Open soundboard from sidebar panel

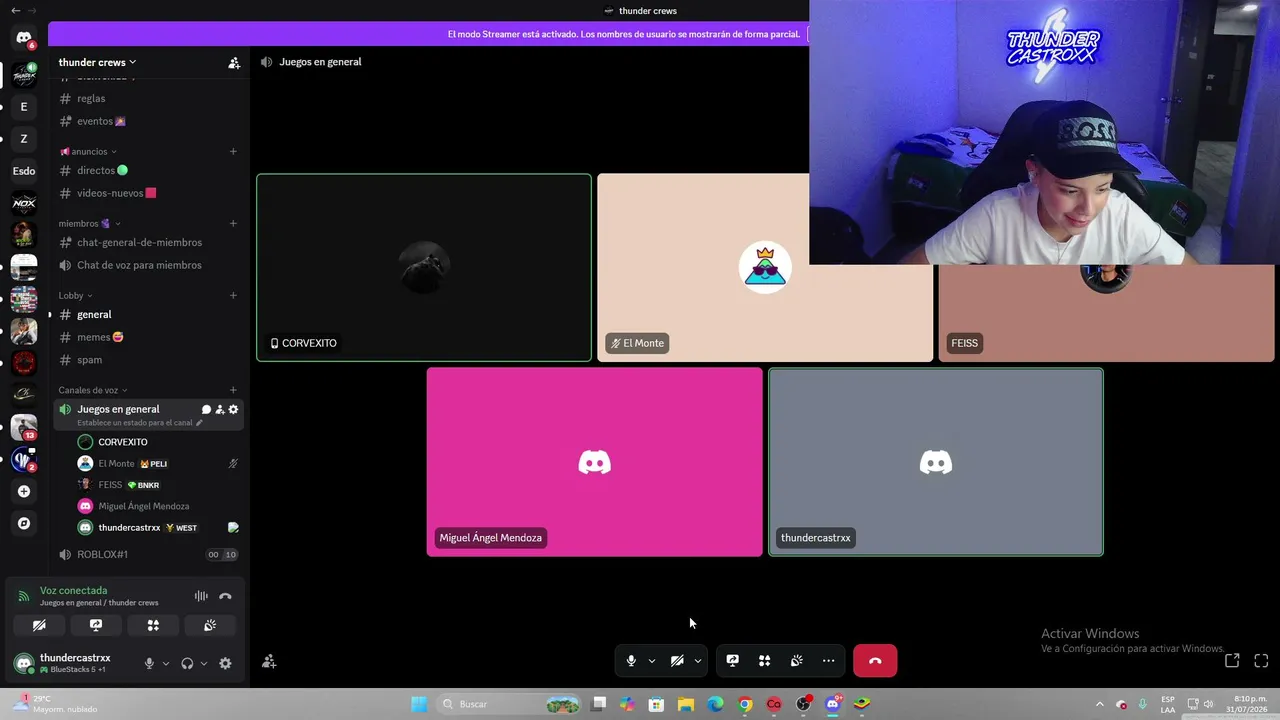[x=210, y=625]
